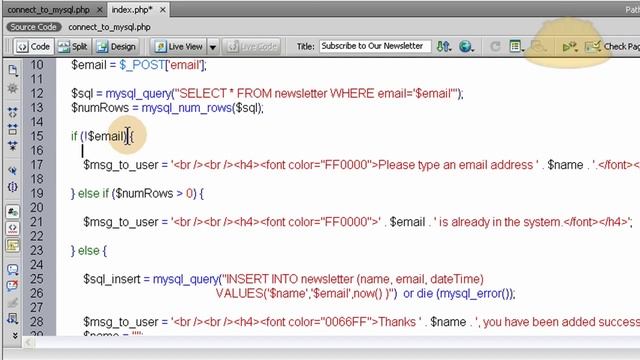
Task: Click the Title field with Subscribe to Our Newsletter
Action: pos(375,46)
